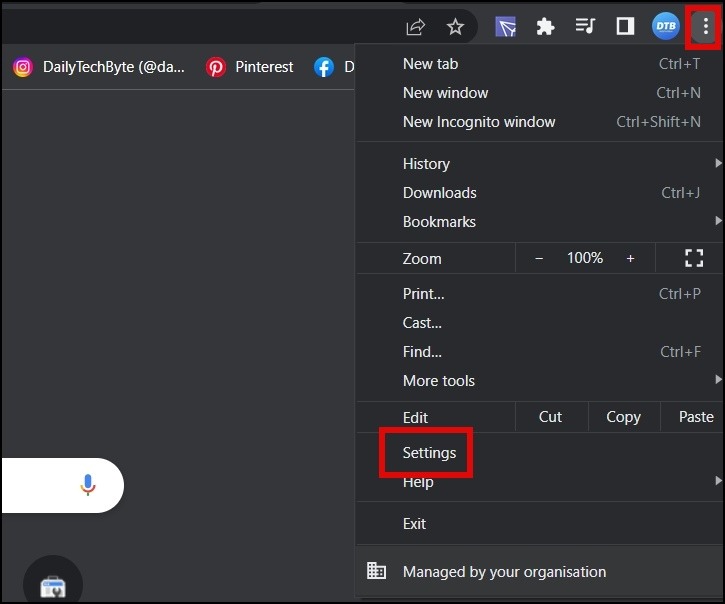Click Copy in the Edit row

[x=624, y=417]
